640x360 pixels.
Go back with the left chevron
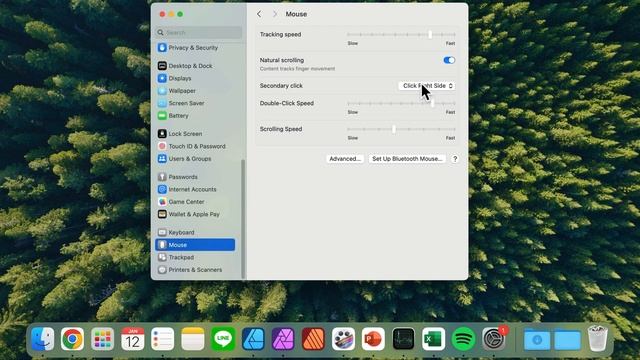point(259,14)
